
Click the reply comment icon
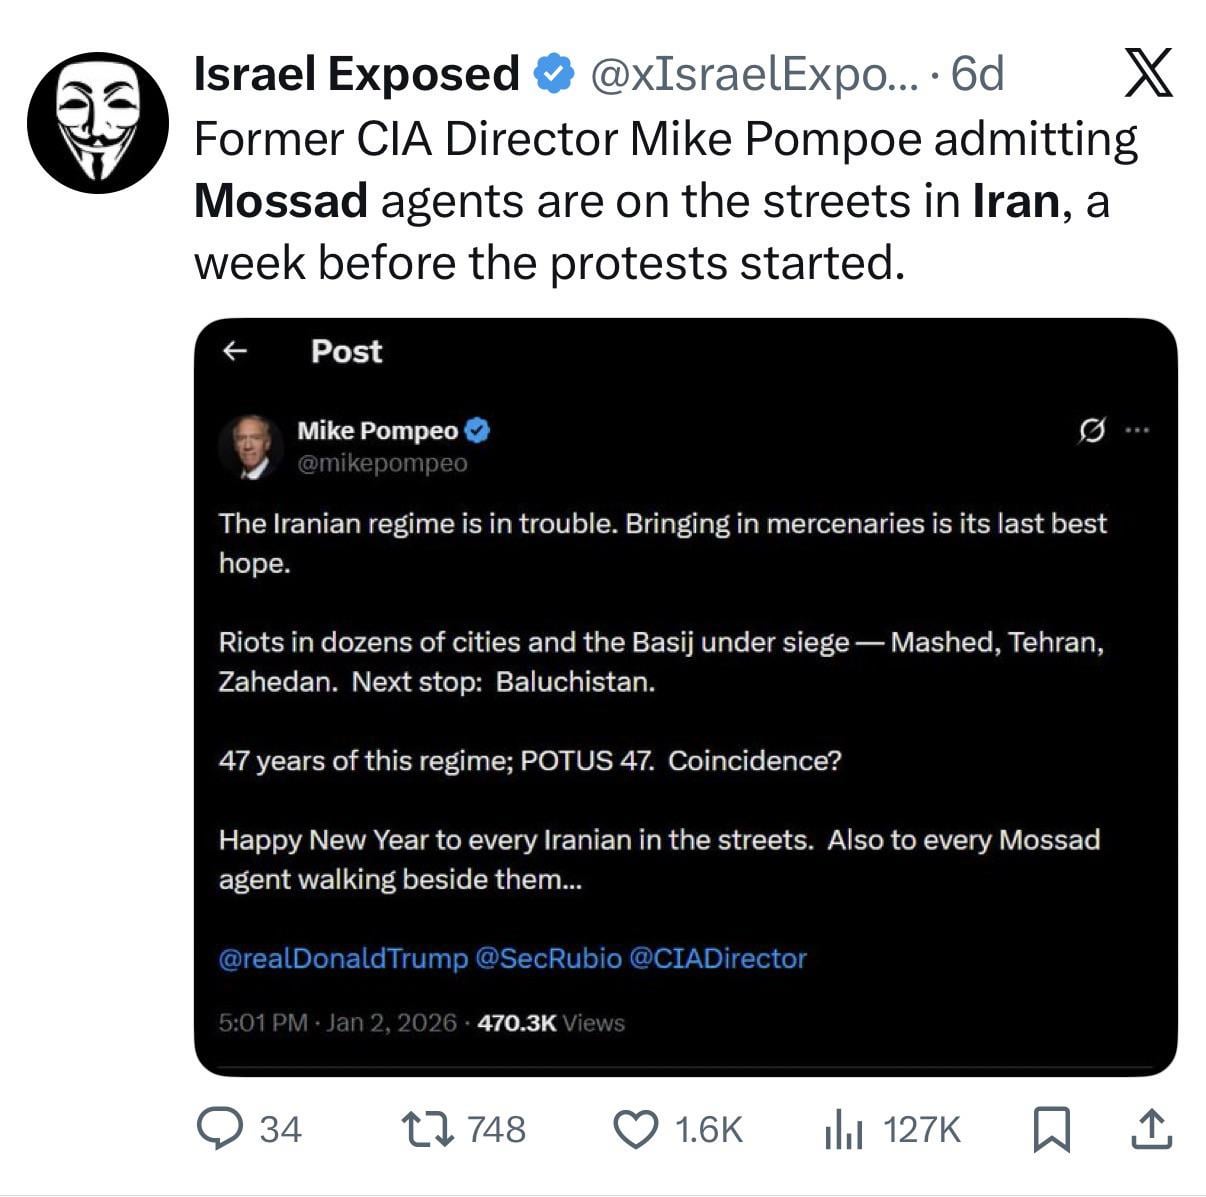216,1129
